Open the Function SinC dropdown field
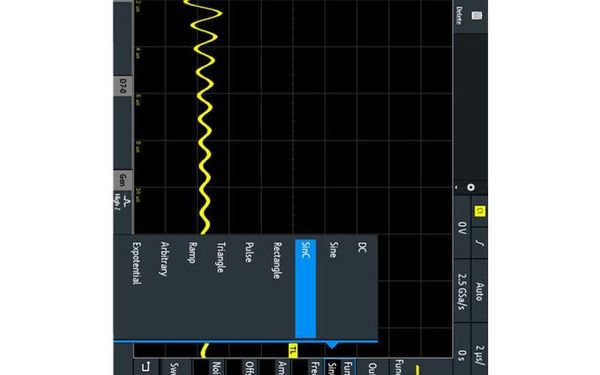The image size is (600, 375). coord(340,367)
